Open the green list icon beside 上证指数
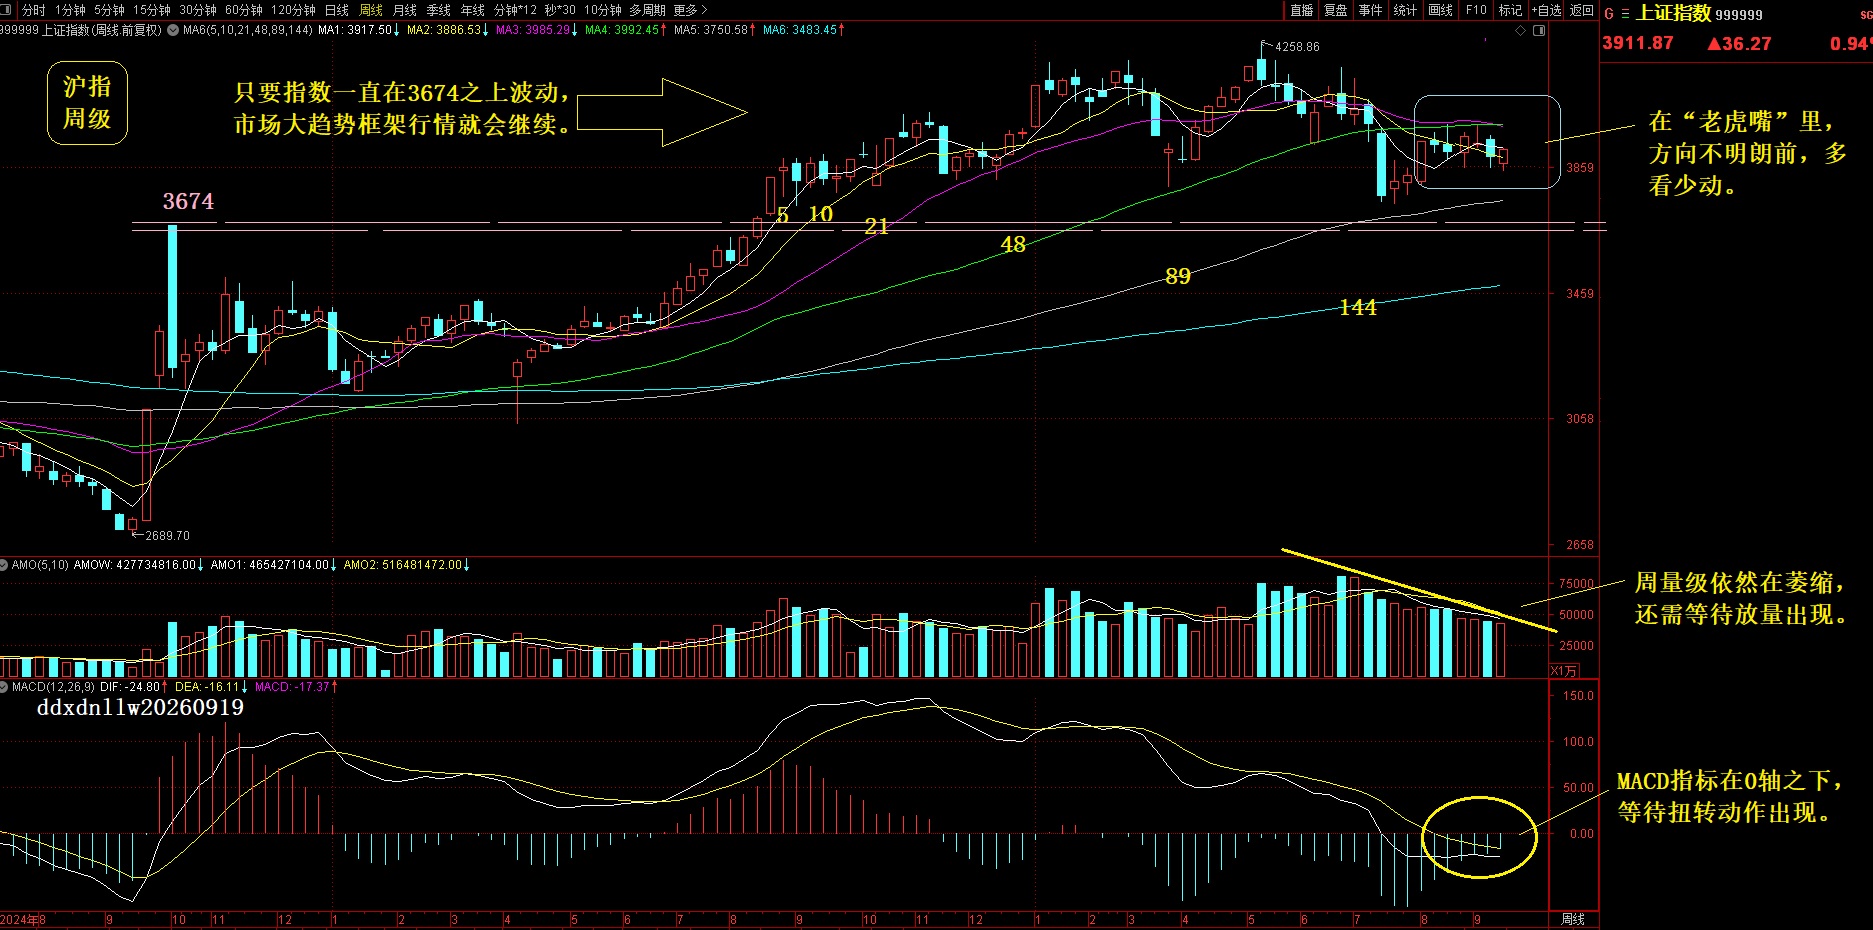Screen dimensions: 1873x930 click(x=1625, y=14)
